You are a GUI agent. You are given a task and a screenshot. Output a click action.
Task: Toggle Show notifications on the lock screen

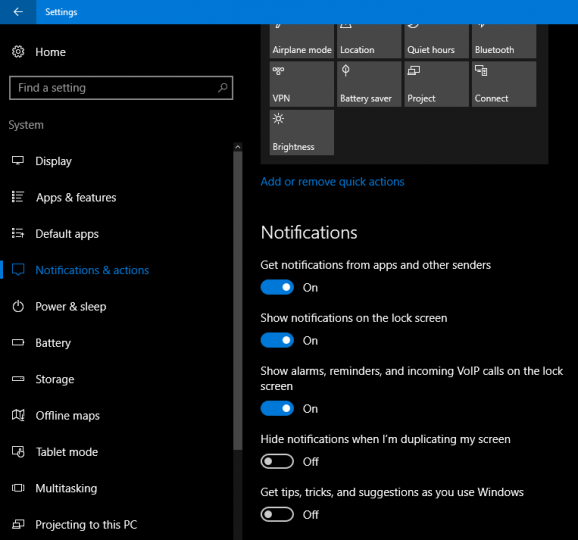[x=277, y=340]
